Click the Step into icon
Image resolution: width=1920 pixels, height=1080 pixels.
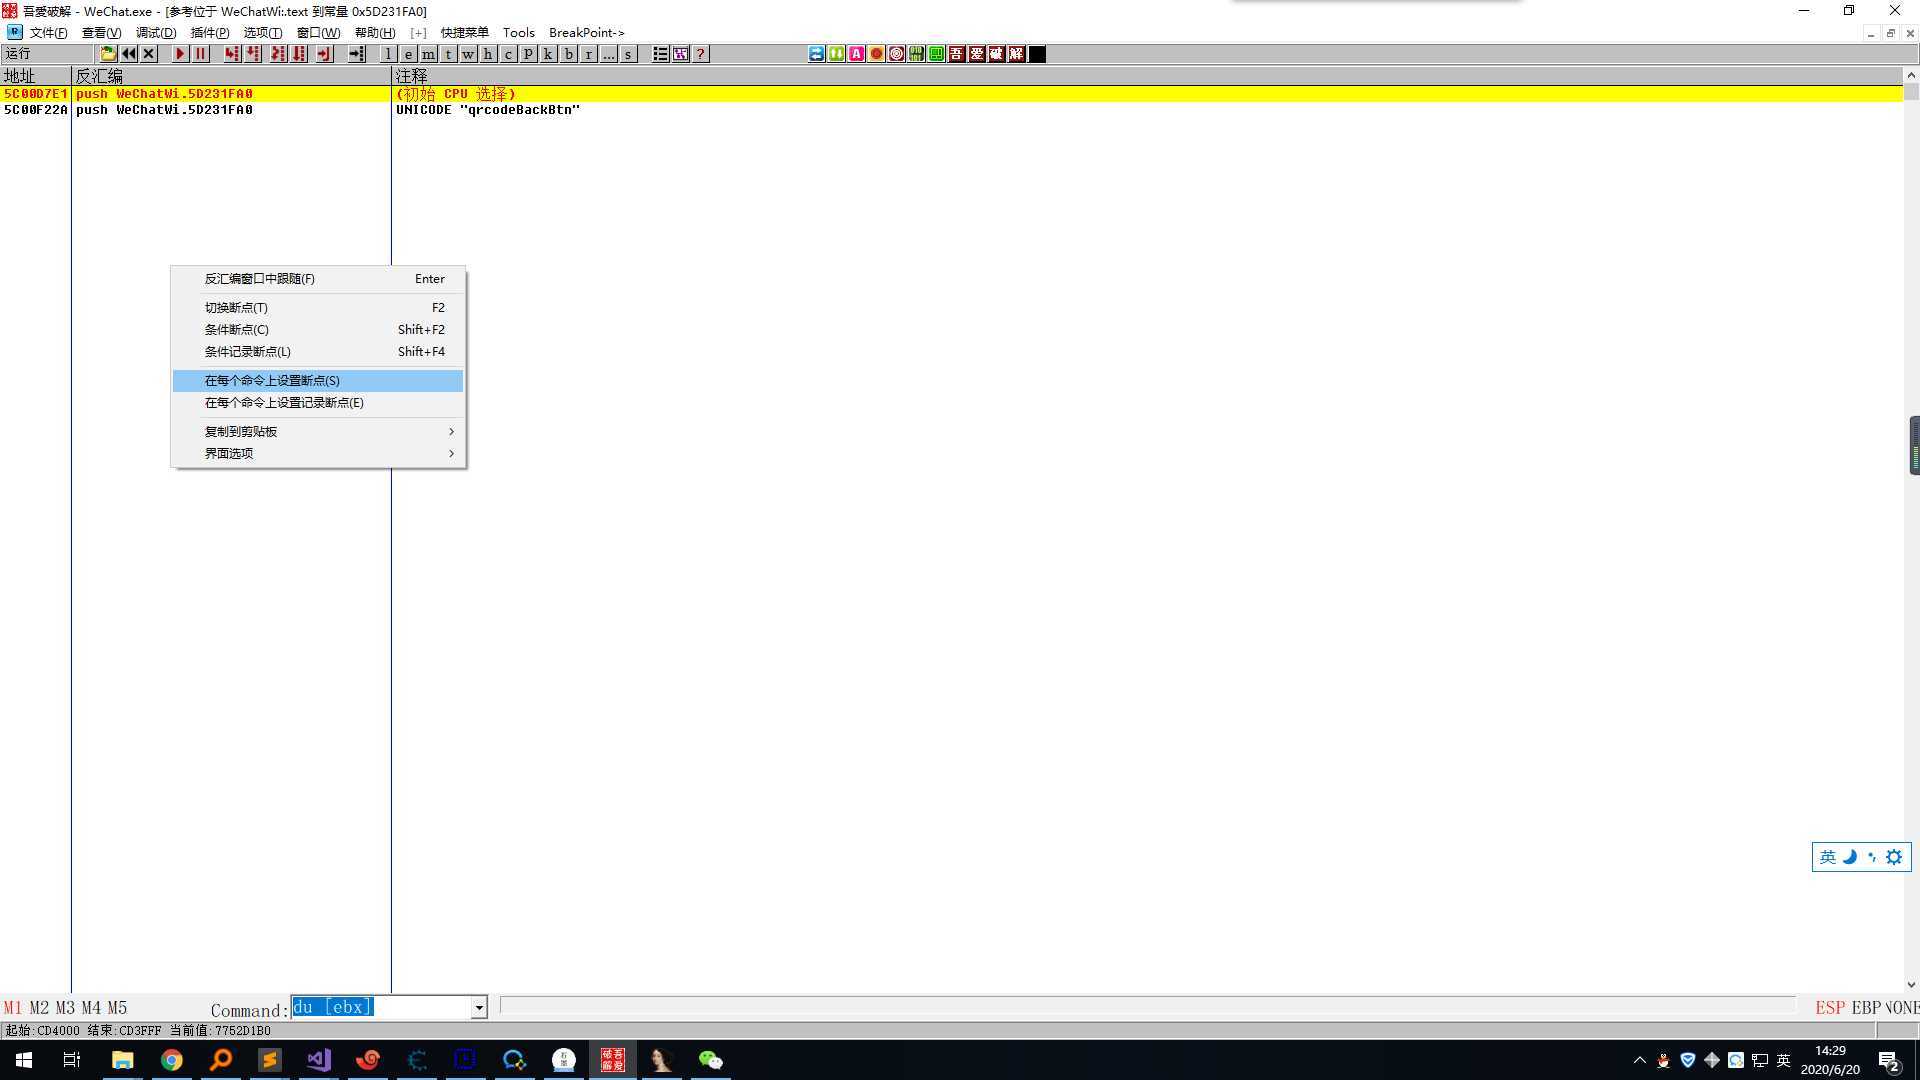pos(233,54)
